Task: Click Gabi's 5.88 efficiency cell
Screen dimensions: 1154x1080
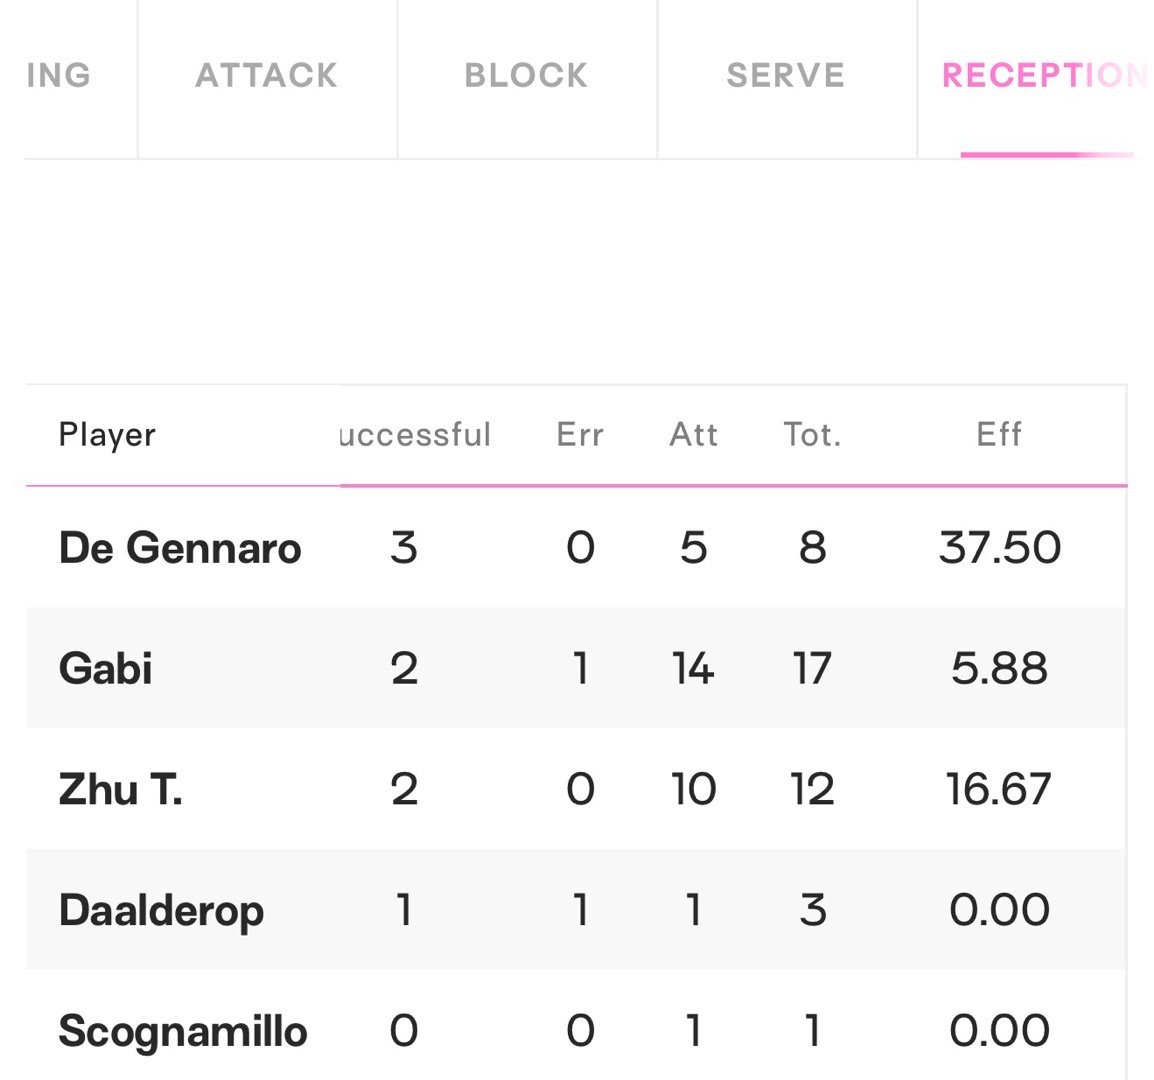Action: (x=999, y=668)
